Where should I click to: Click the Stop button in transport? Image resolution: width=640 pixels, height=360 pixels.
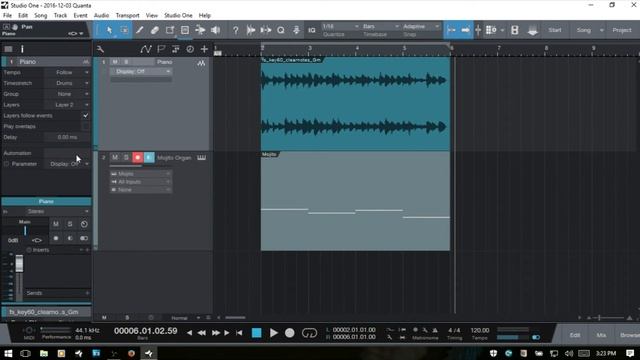click(x=256, y=333)
